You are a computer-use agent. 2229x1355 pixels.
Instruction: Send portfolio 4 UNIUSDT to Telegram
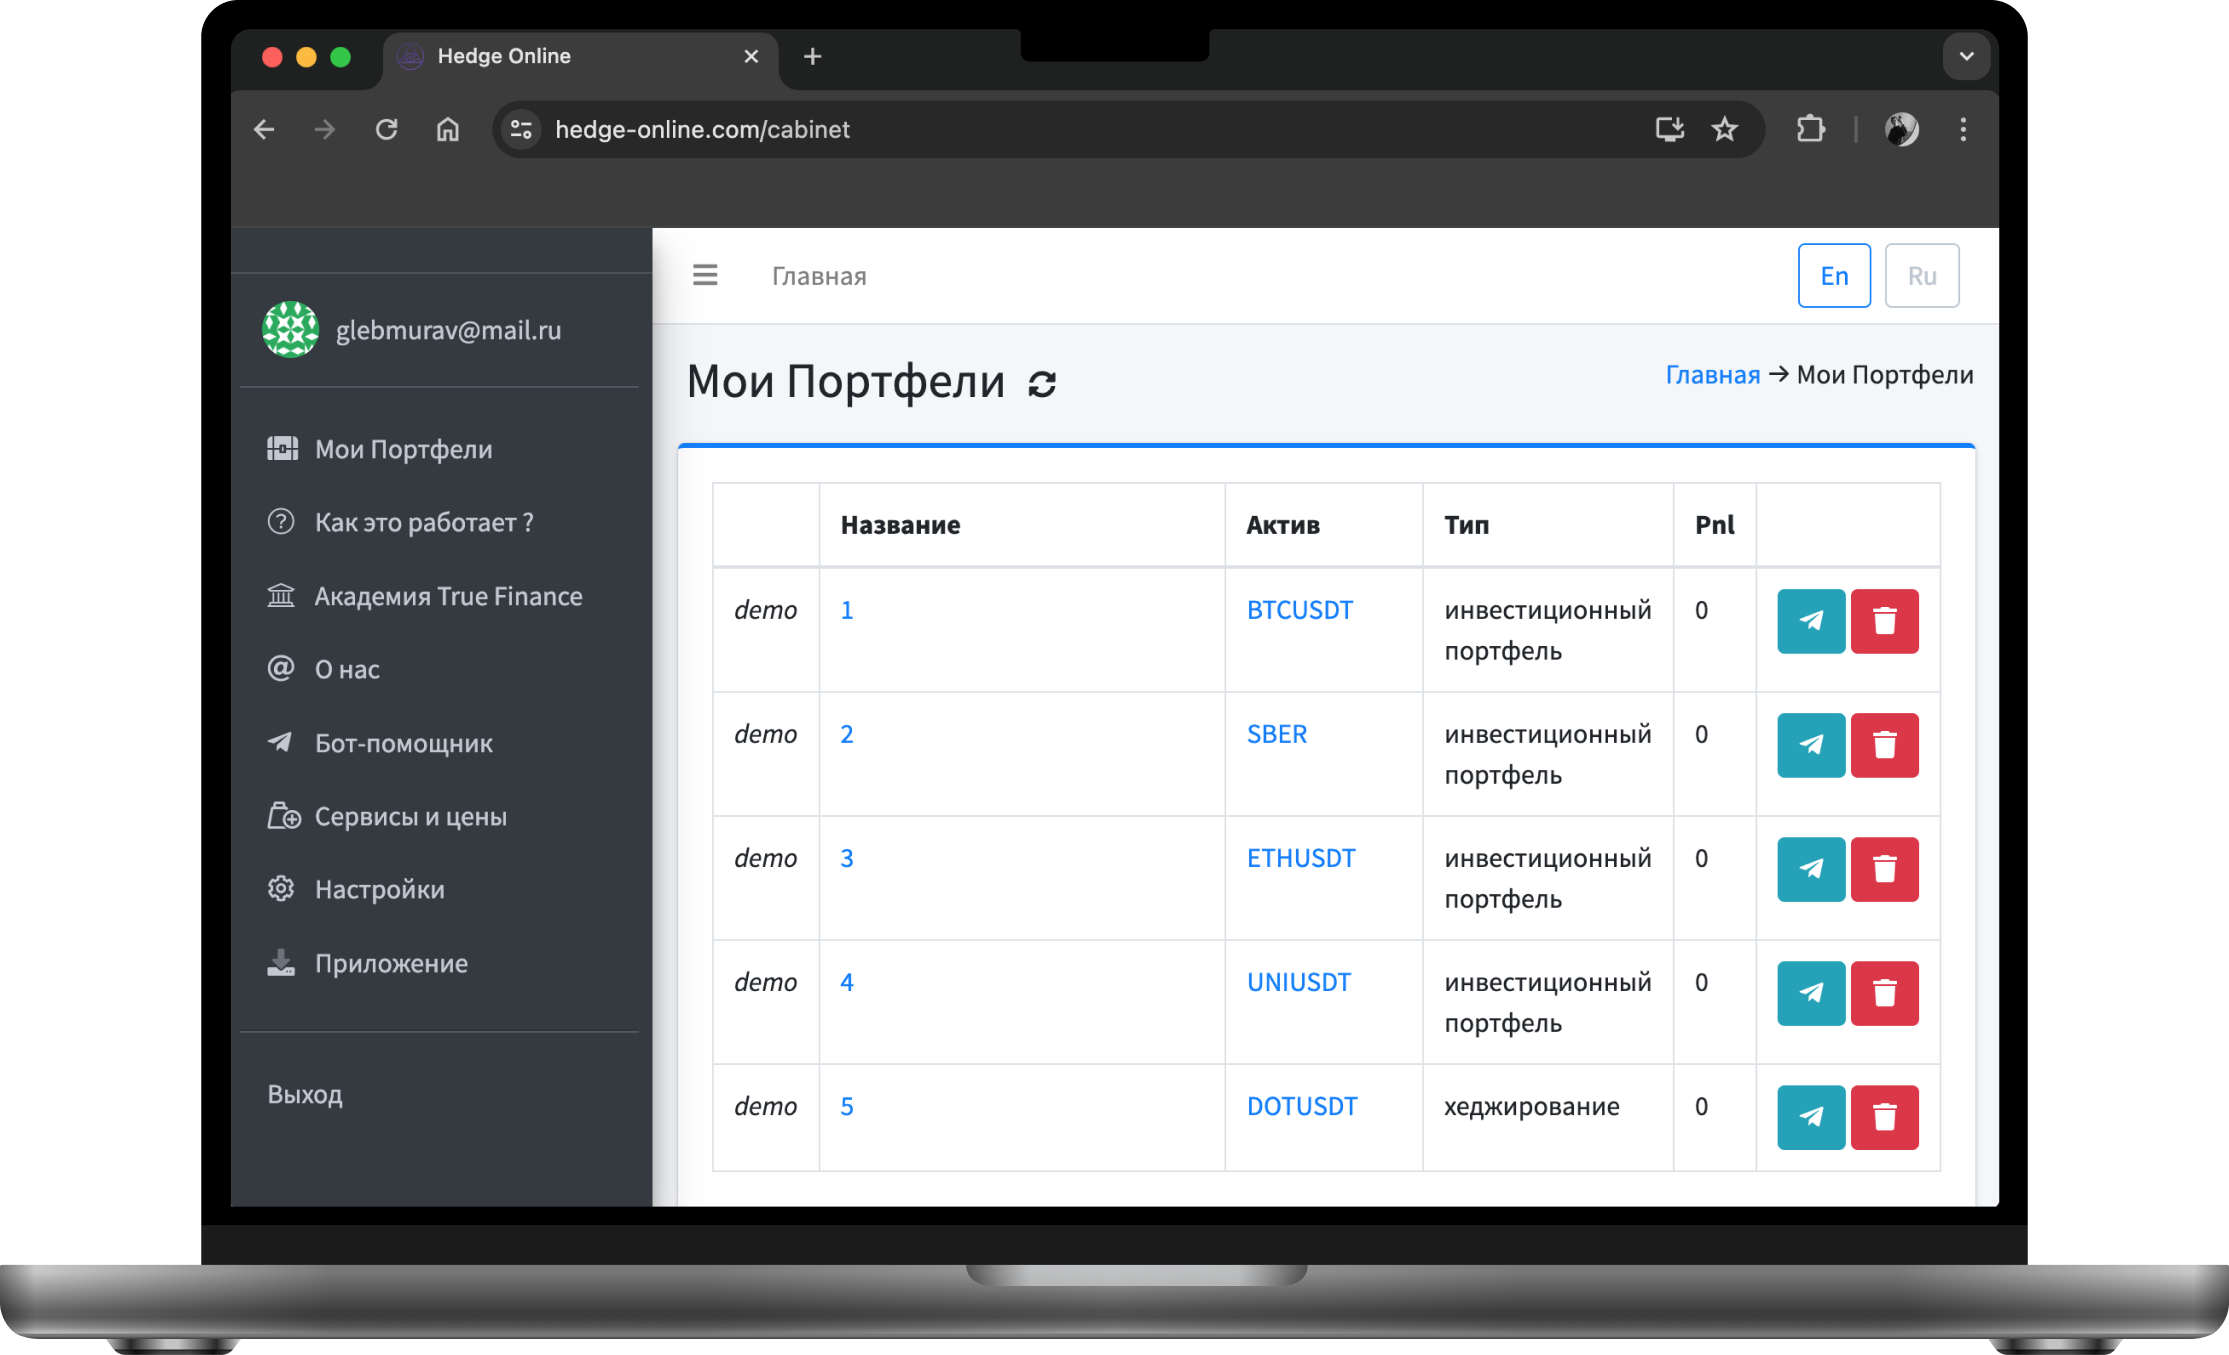click(1811, 993)
